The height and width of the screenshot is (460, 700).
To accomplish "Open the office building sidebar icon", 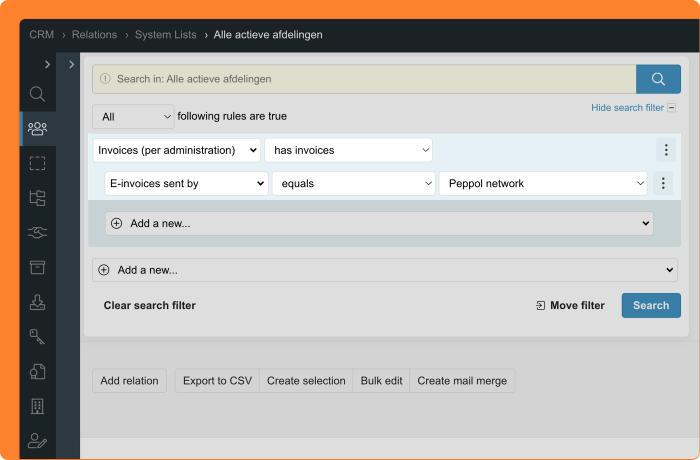I will pos(38,406).
